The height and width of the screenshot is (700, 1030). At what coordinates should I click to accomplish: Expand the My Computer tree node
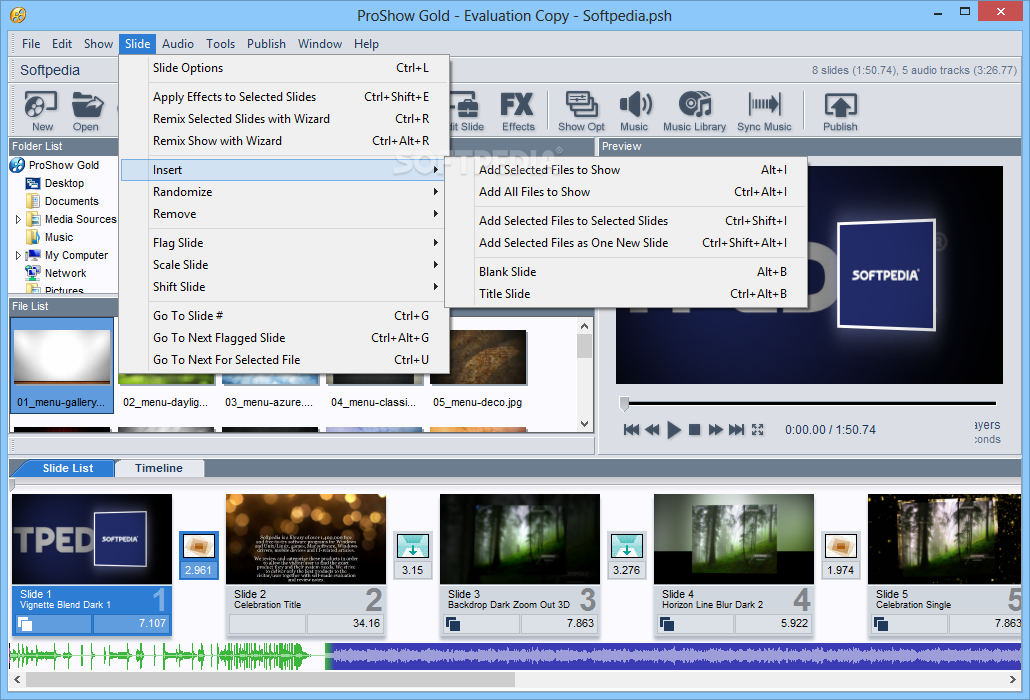(18, 255)
